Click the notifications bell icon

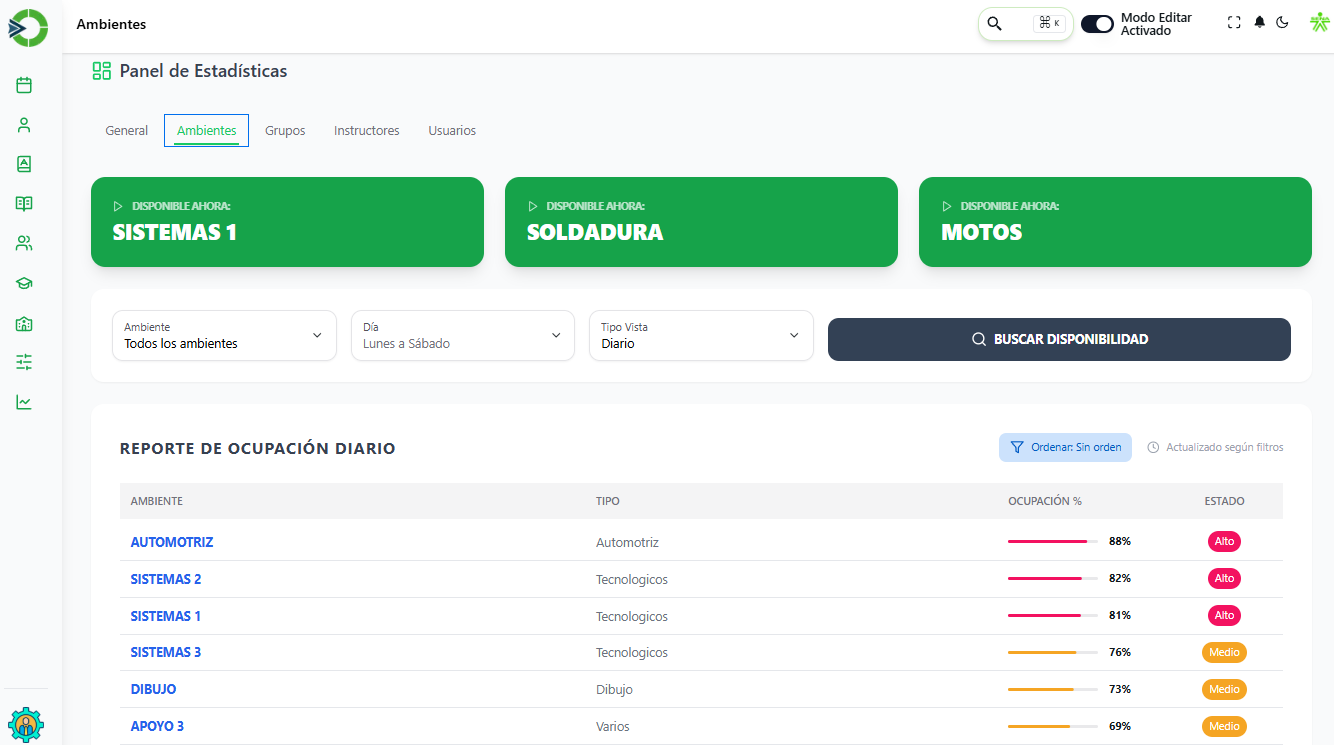tap(1260, 23)
